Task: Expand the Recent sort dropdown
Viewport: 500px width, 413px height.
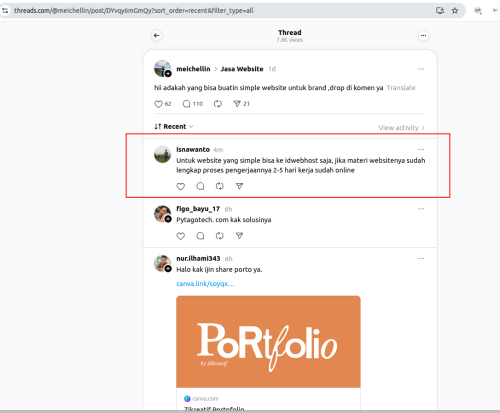Action: [174, 127]
